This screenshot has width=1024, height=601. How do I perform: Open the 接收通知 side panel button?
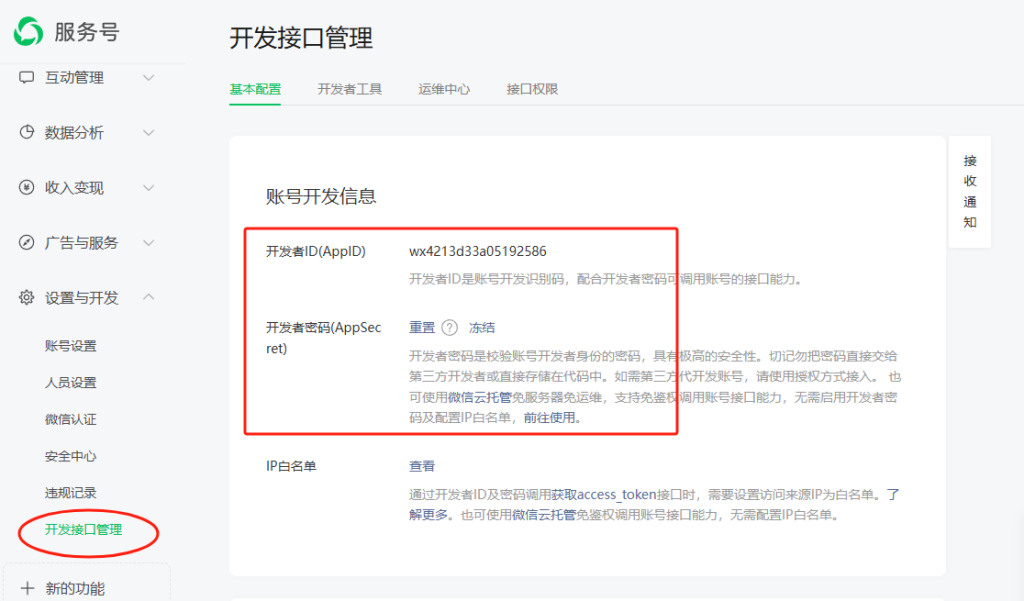tap(970, 191)
